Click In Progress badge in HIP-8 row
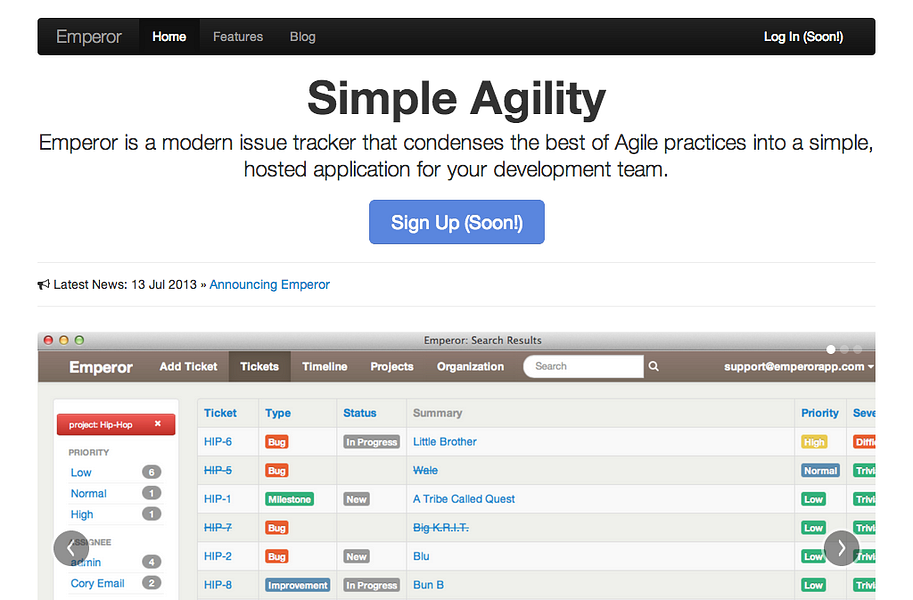913x600 pixels. (x=371, y=585)
